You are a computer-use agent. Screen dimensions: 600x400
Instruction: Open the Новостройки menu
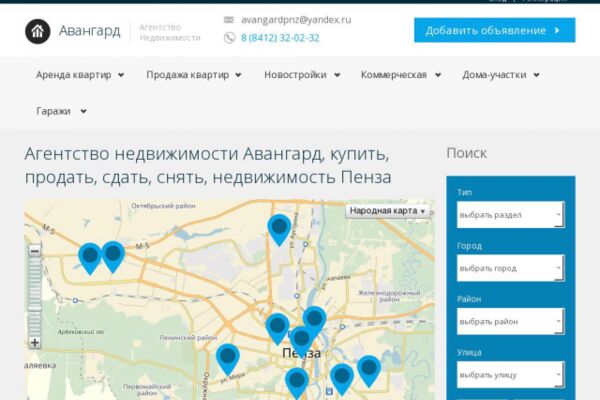coord(302,75)
